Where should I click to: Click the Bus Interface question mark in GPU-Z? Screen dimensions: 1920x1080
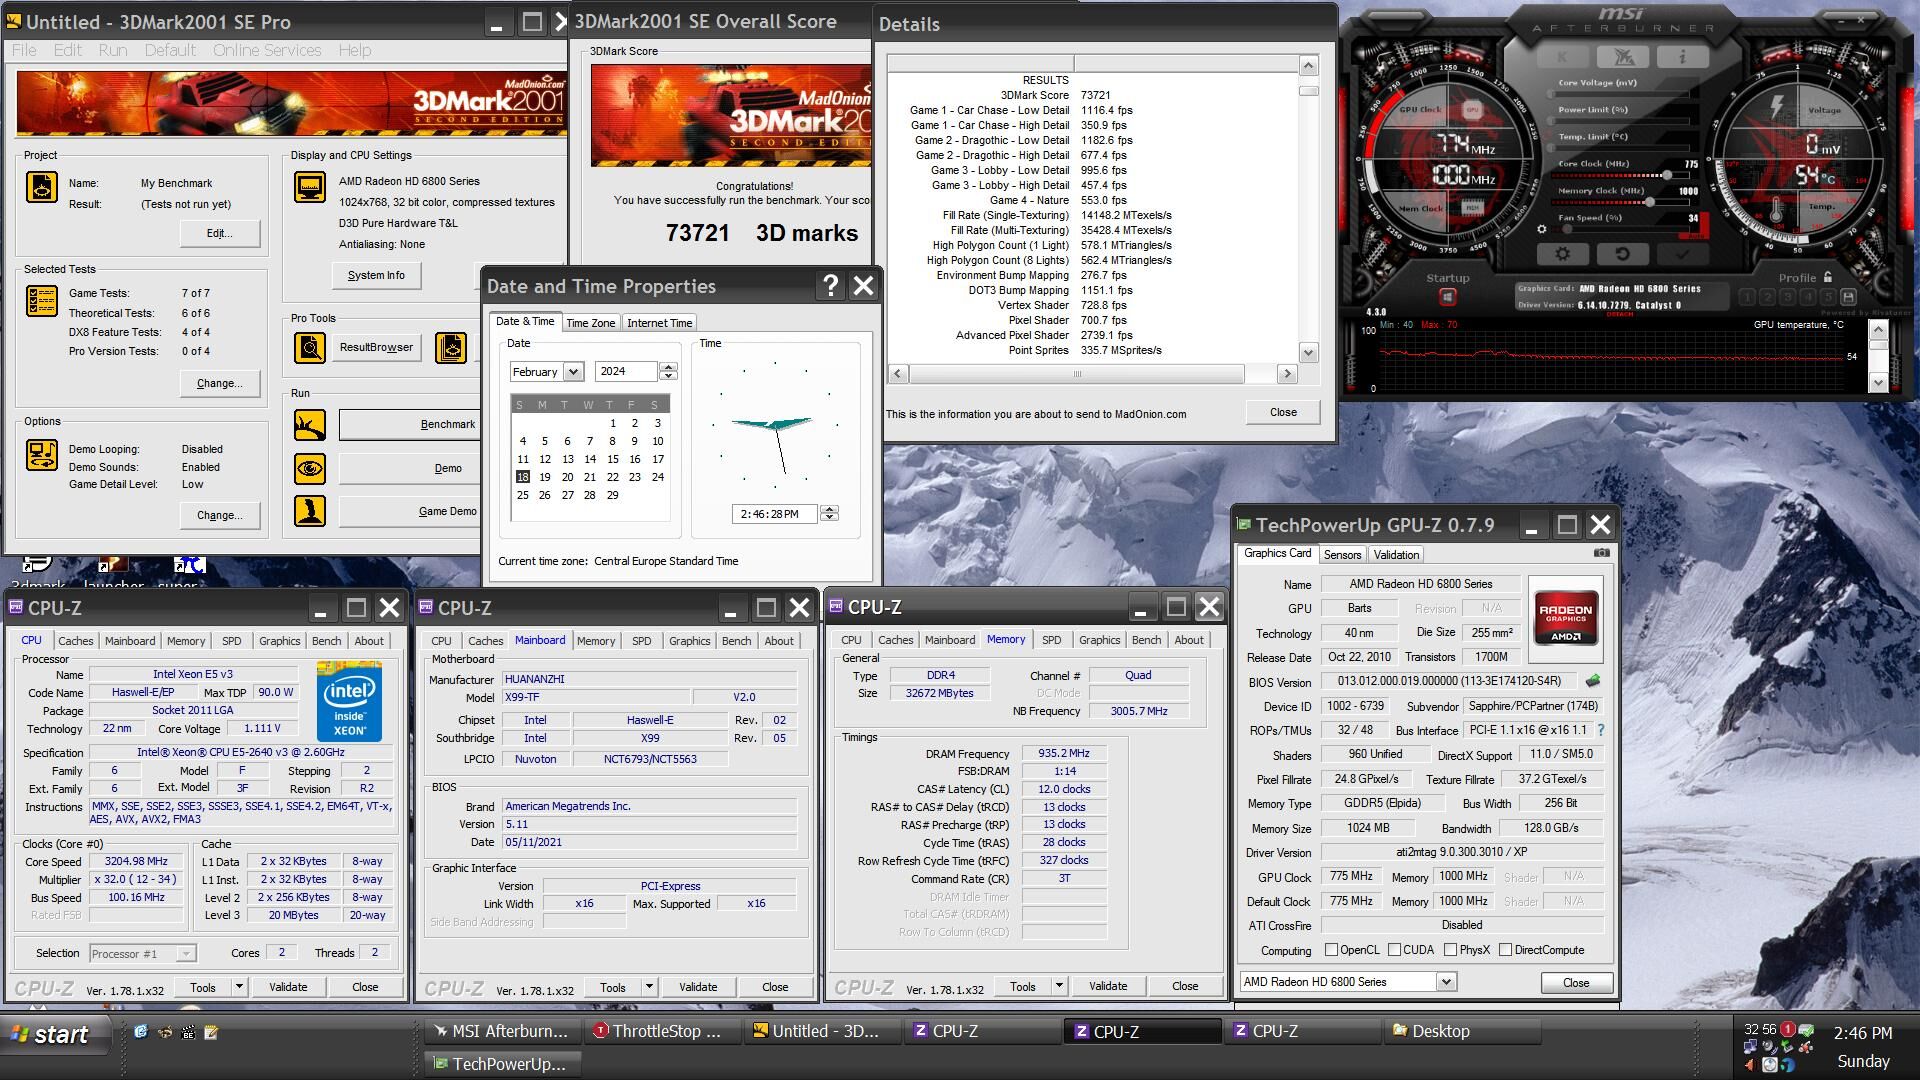coord(1601,730)
